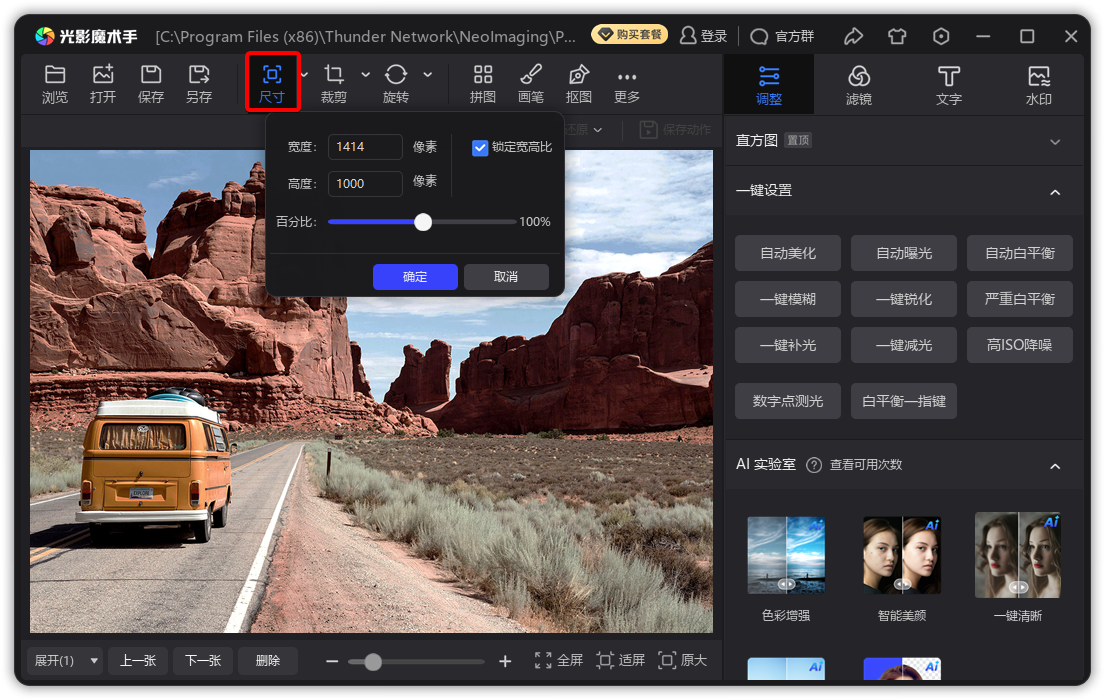Click the 智能美颜 AI thumbnail
Viewport: 1105px width, 700px height.
click(902, 555)
